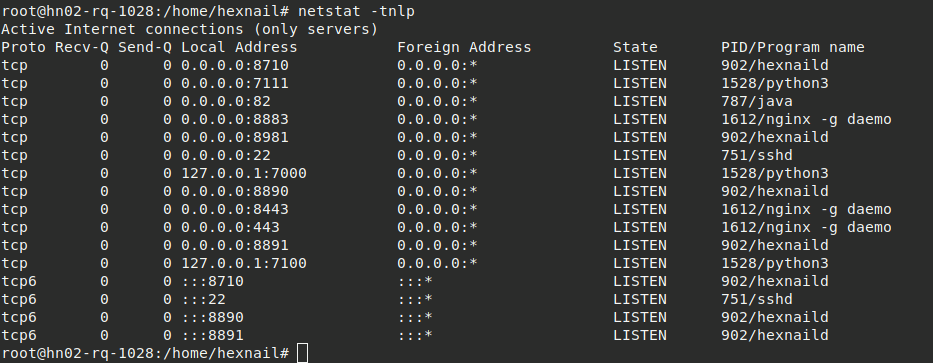The height and width of the screenshot is (363, 933).
Task: Select the :::8710 tcp6 local address
Action: pyautogui.click(x=212, y=281)
